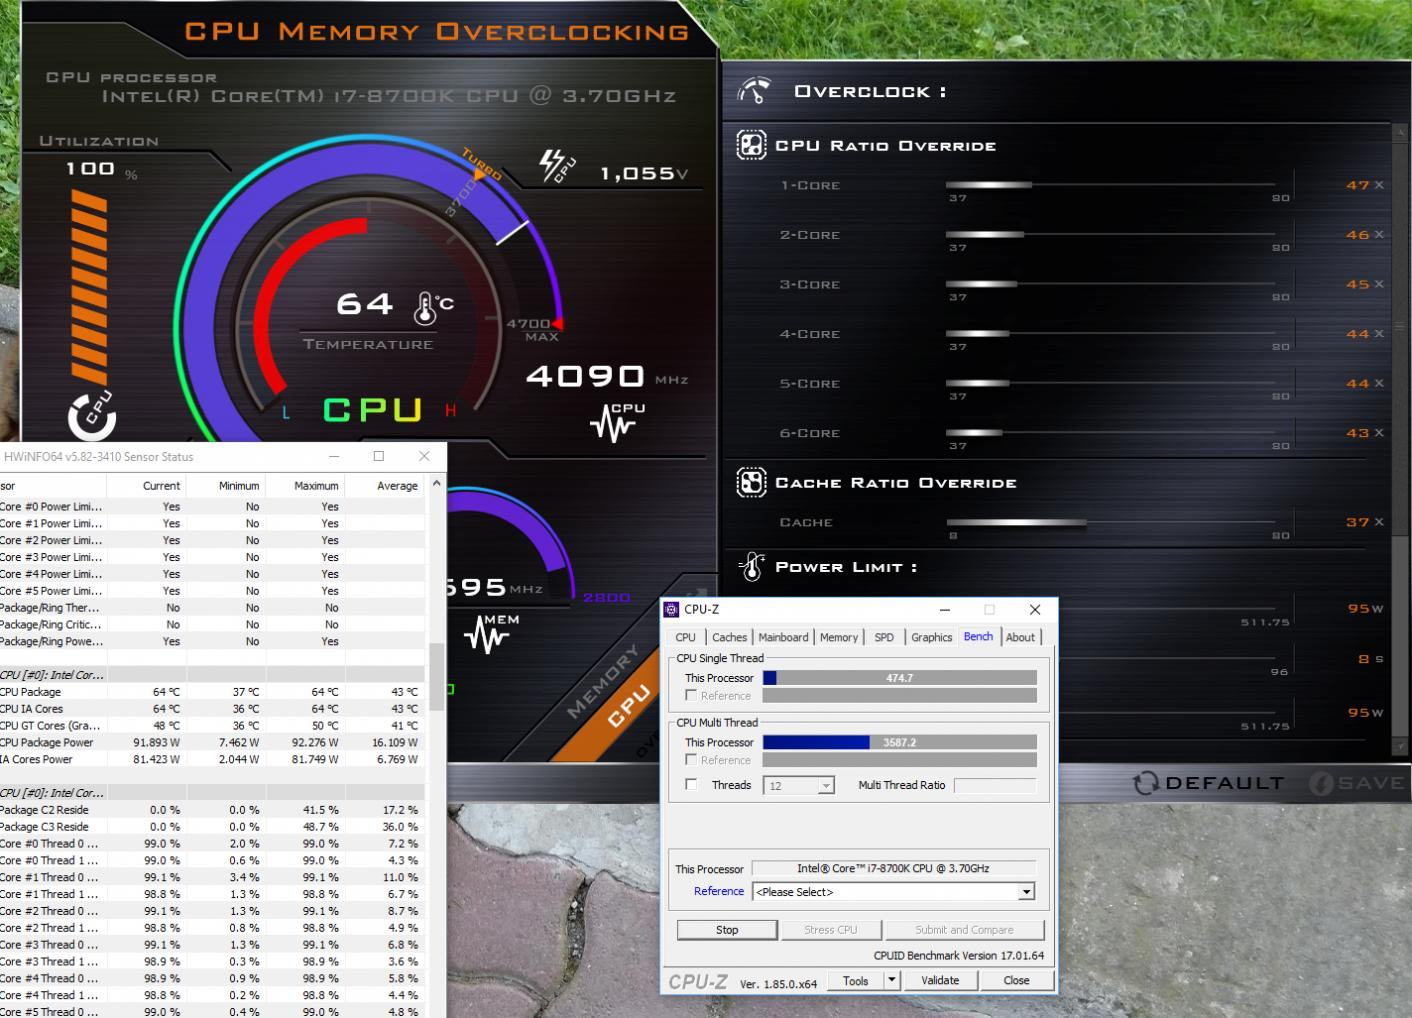
Task: Click the Default reset icon
Action: [x=1146, y=783]
